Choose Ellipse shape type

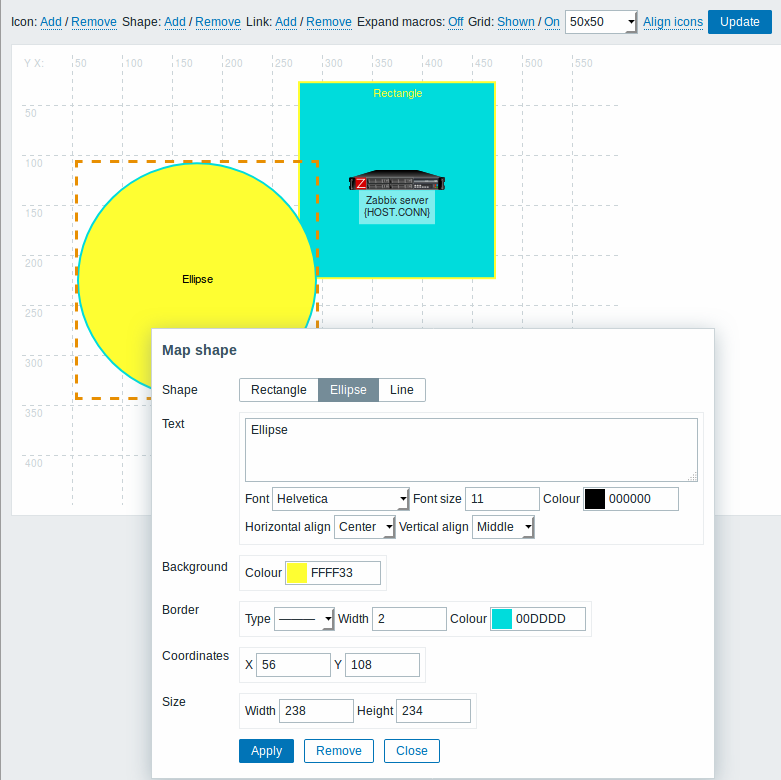348,390
